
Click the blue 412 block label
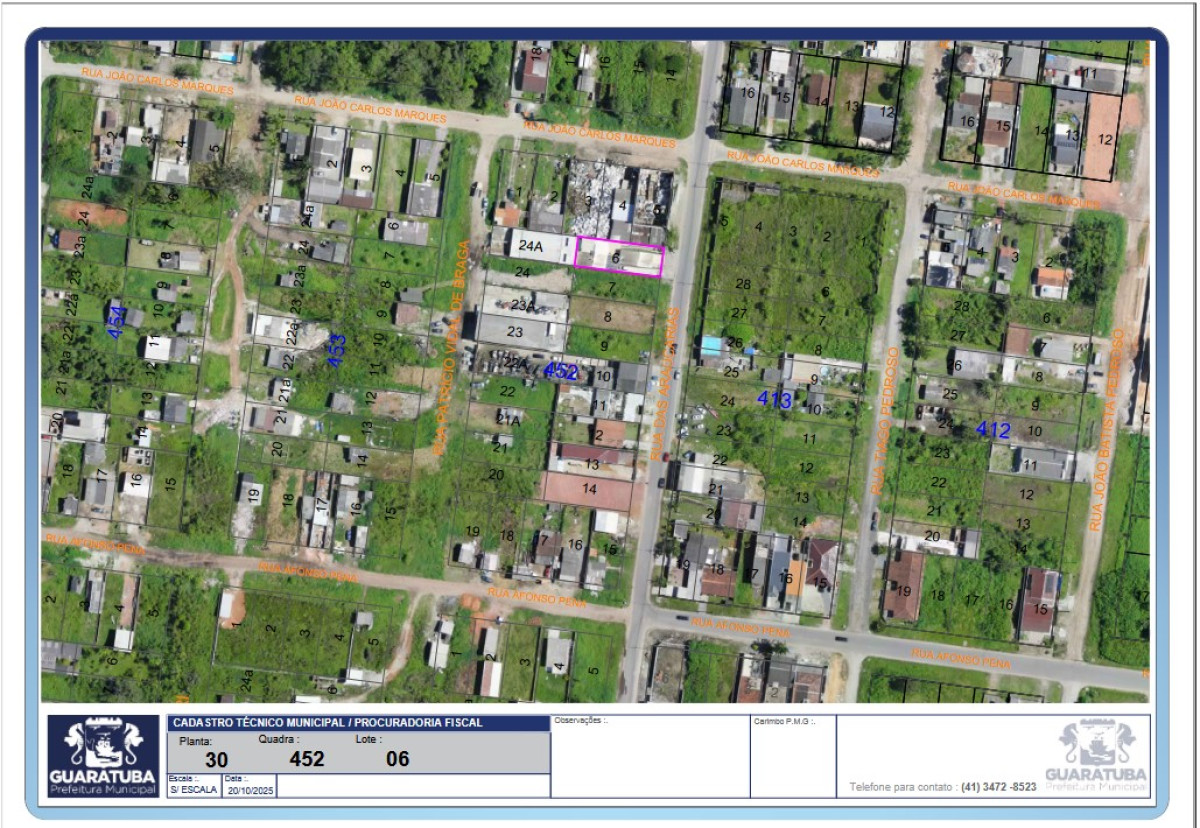tap(993, 430)
